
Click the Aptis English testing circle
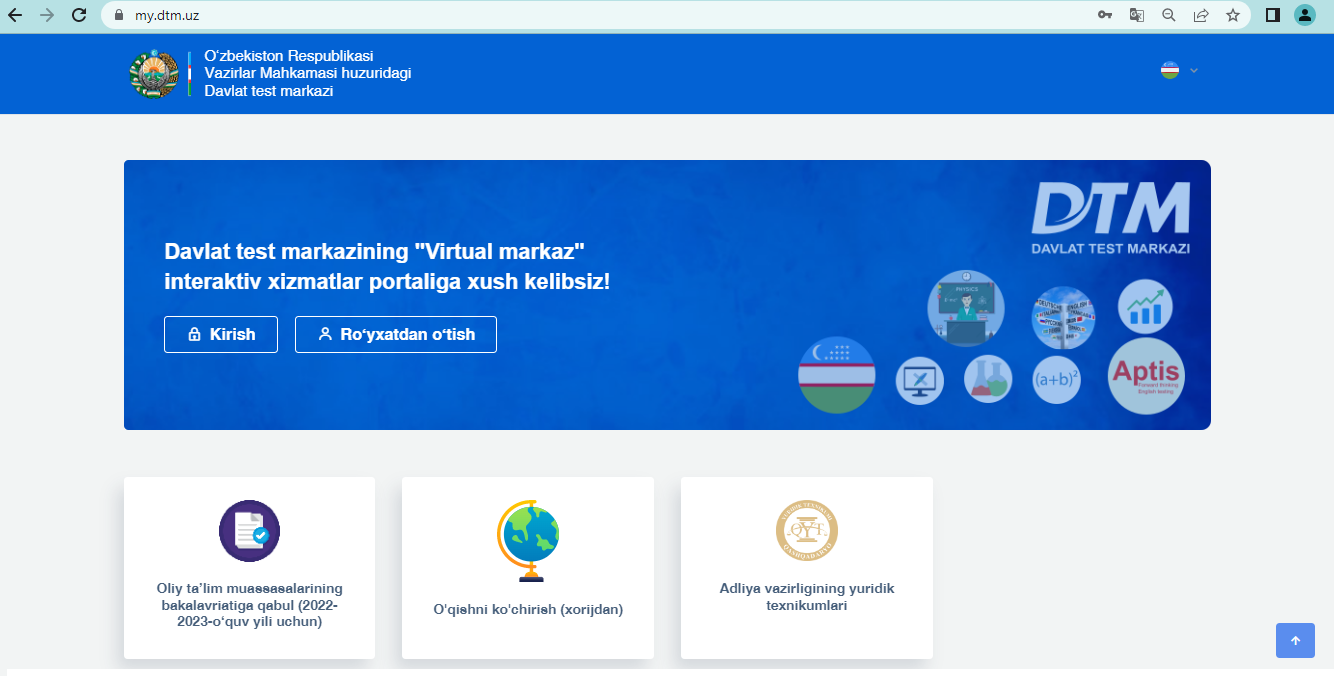(x=1146, y=376)
